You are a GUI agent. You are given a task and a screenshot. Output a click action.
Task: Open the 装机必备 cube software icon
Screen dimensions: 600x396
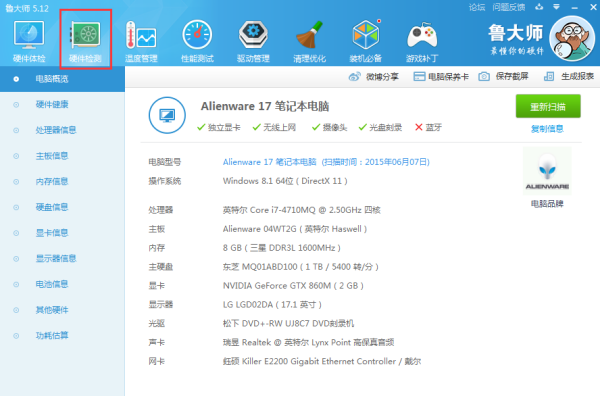pos(366,34)
